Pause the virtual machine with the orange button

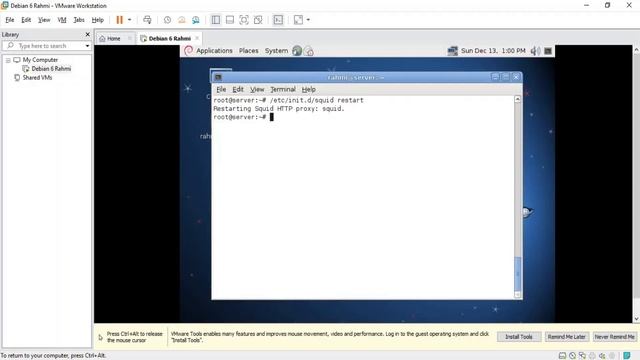[x=120, y=20]
